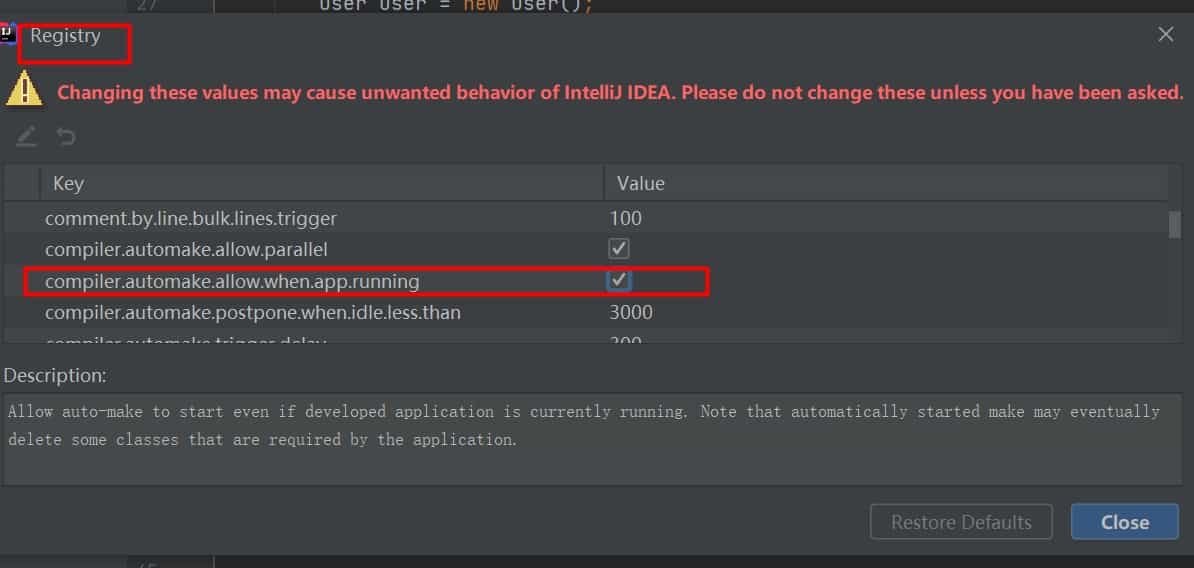Click the red warning message text
Screen dimensions: 1194x568
tap(621, 93)
